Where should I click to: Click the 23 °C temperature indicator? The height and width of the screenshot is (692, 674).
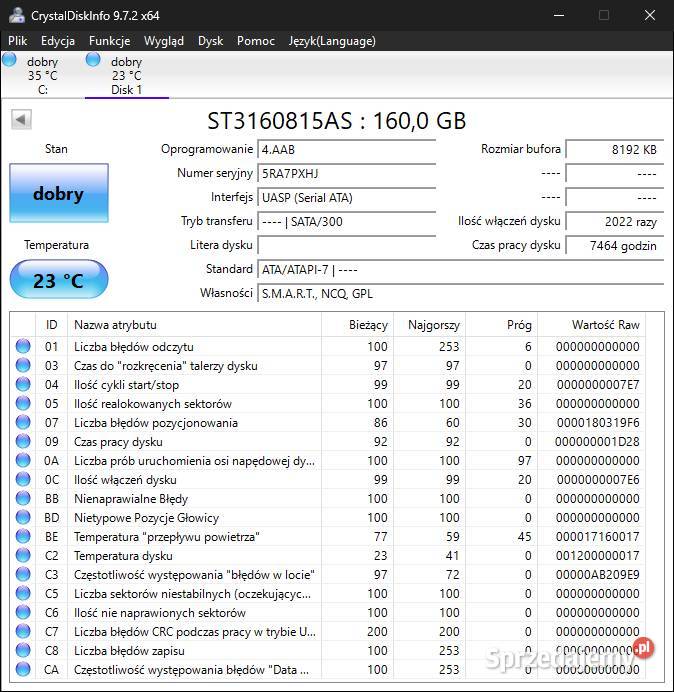click(x=58, y=280)
